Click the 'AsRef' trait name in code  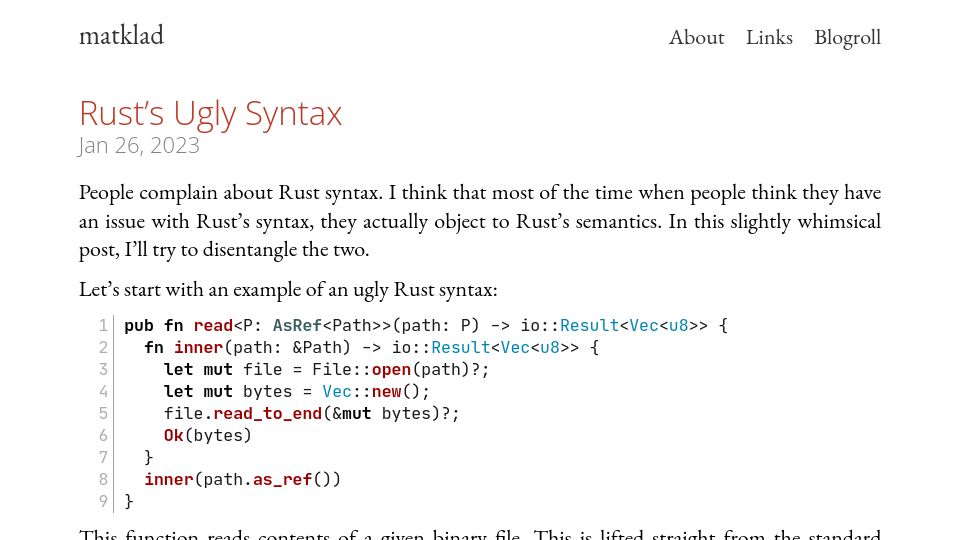(x=297, y=325)
